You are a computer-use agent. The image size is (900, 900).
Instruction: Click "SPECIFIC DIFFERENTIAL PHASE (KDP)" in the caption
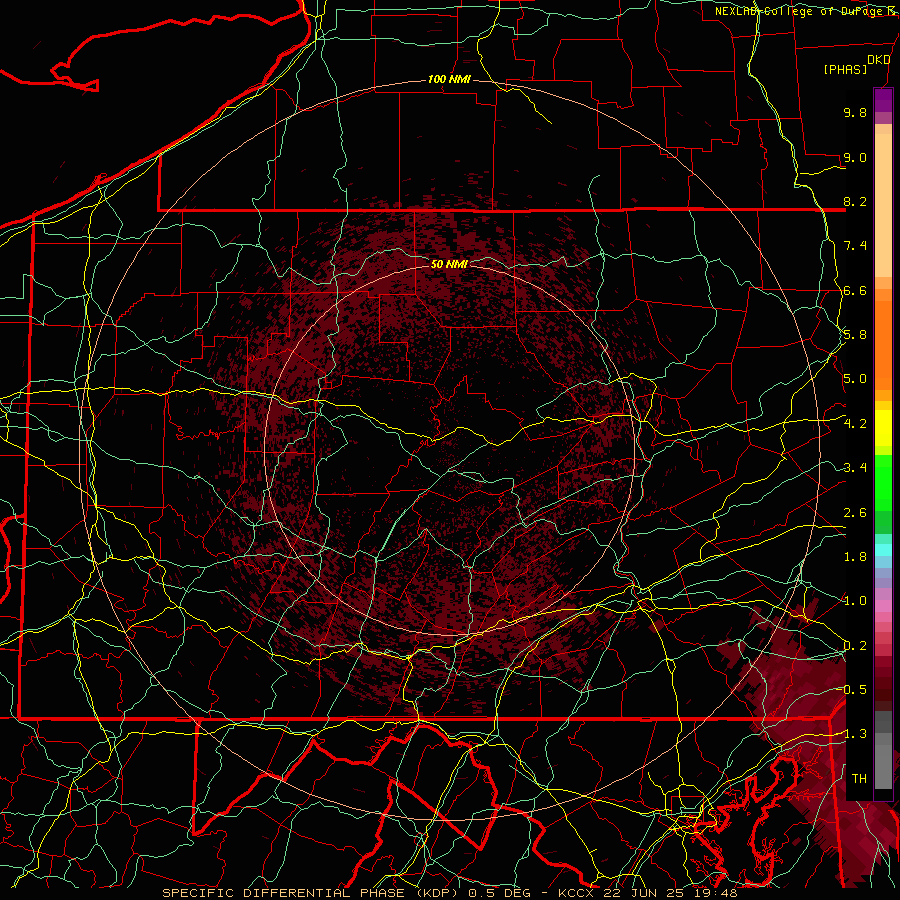click(x=312, y=893)
